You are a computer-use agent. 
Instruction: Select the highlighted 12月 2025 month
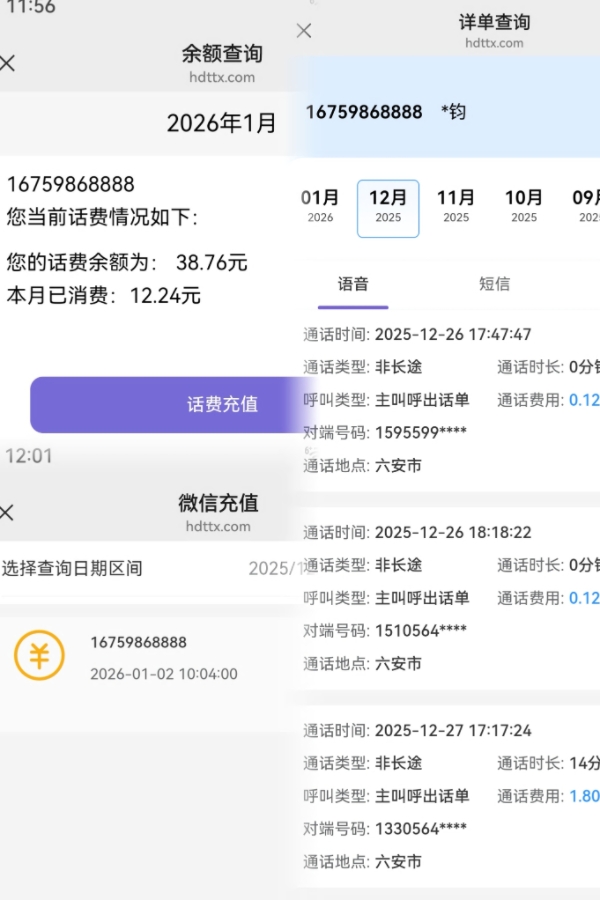point(388,207)
